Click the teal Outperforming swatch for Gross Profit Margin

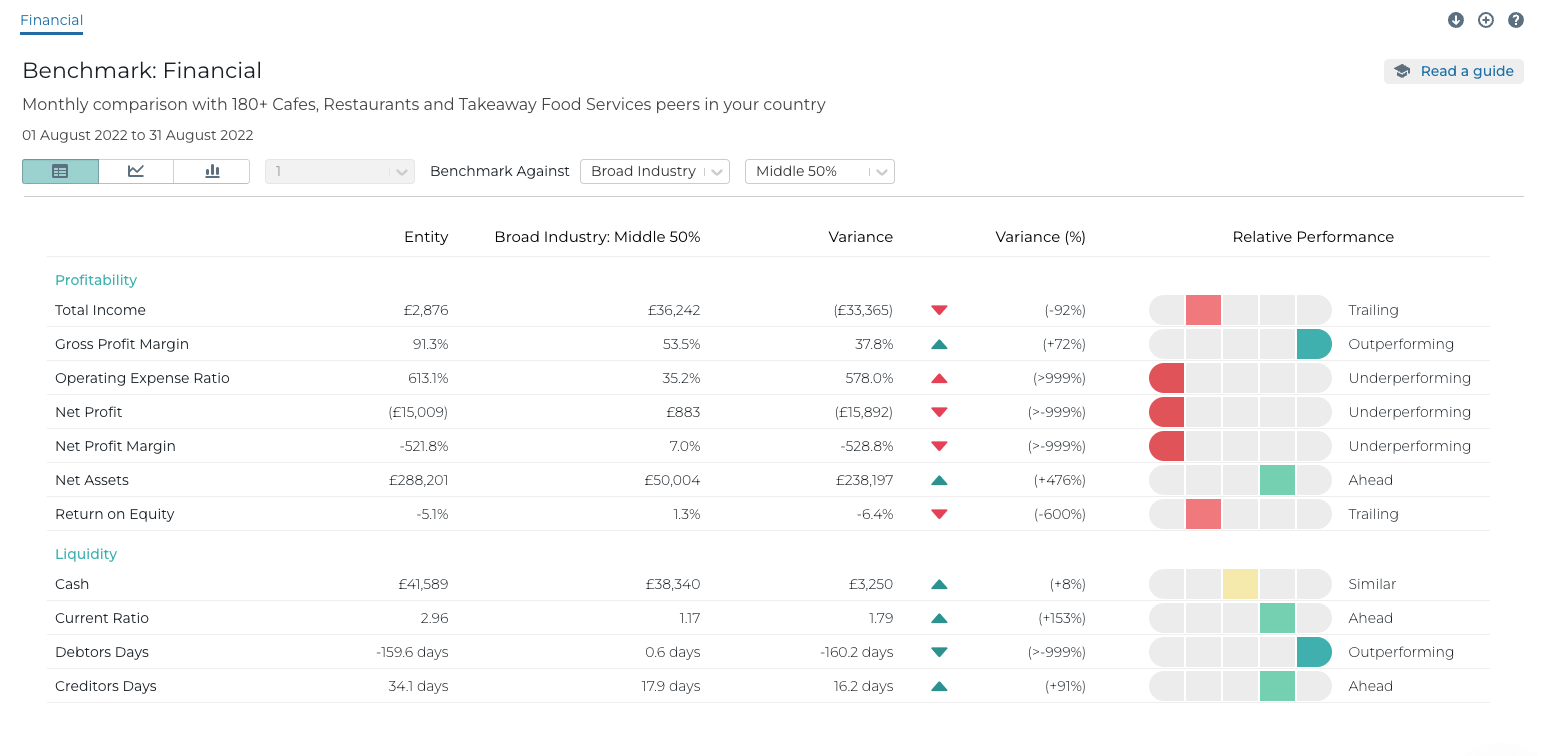point(1313,344)
